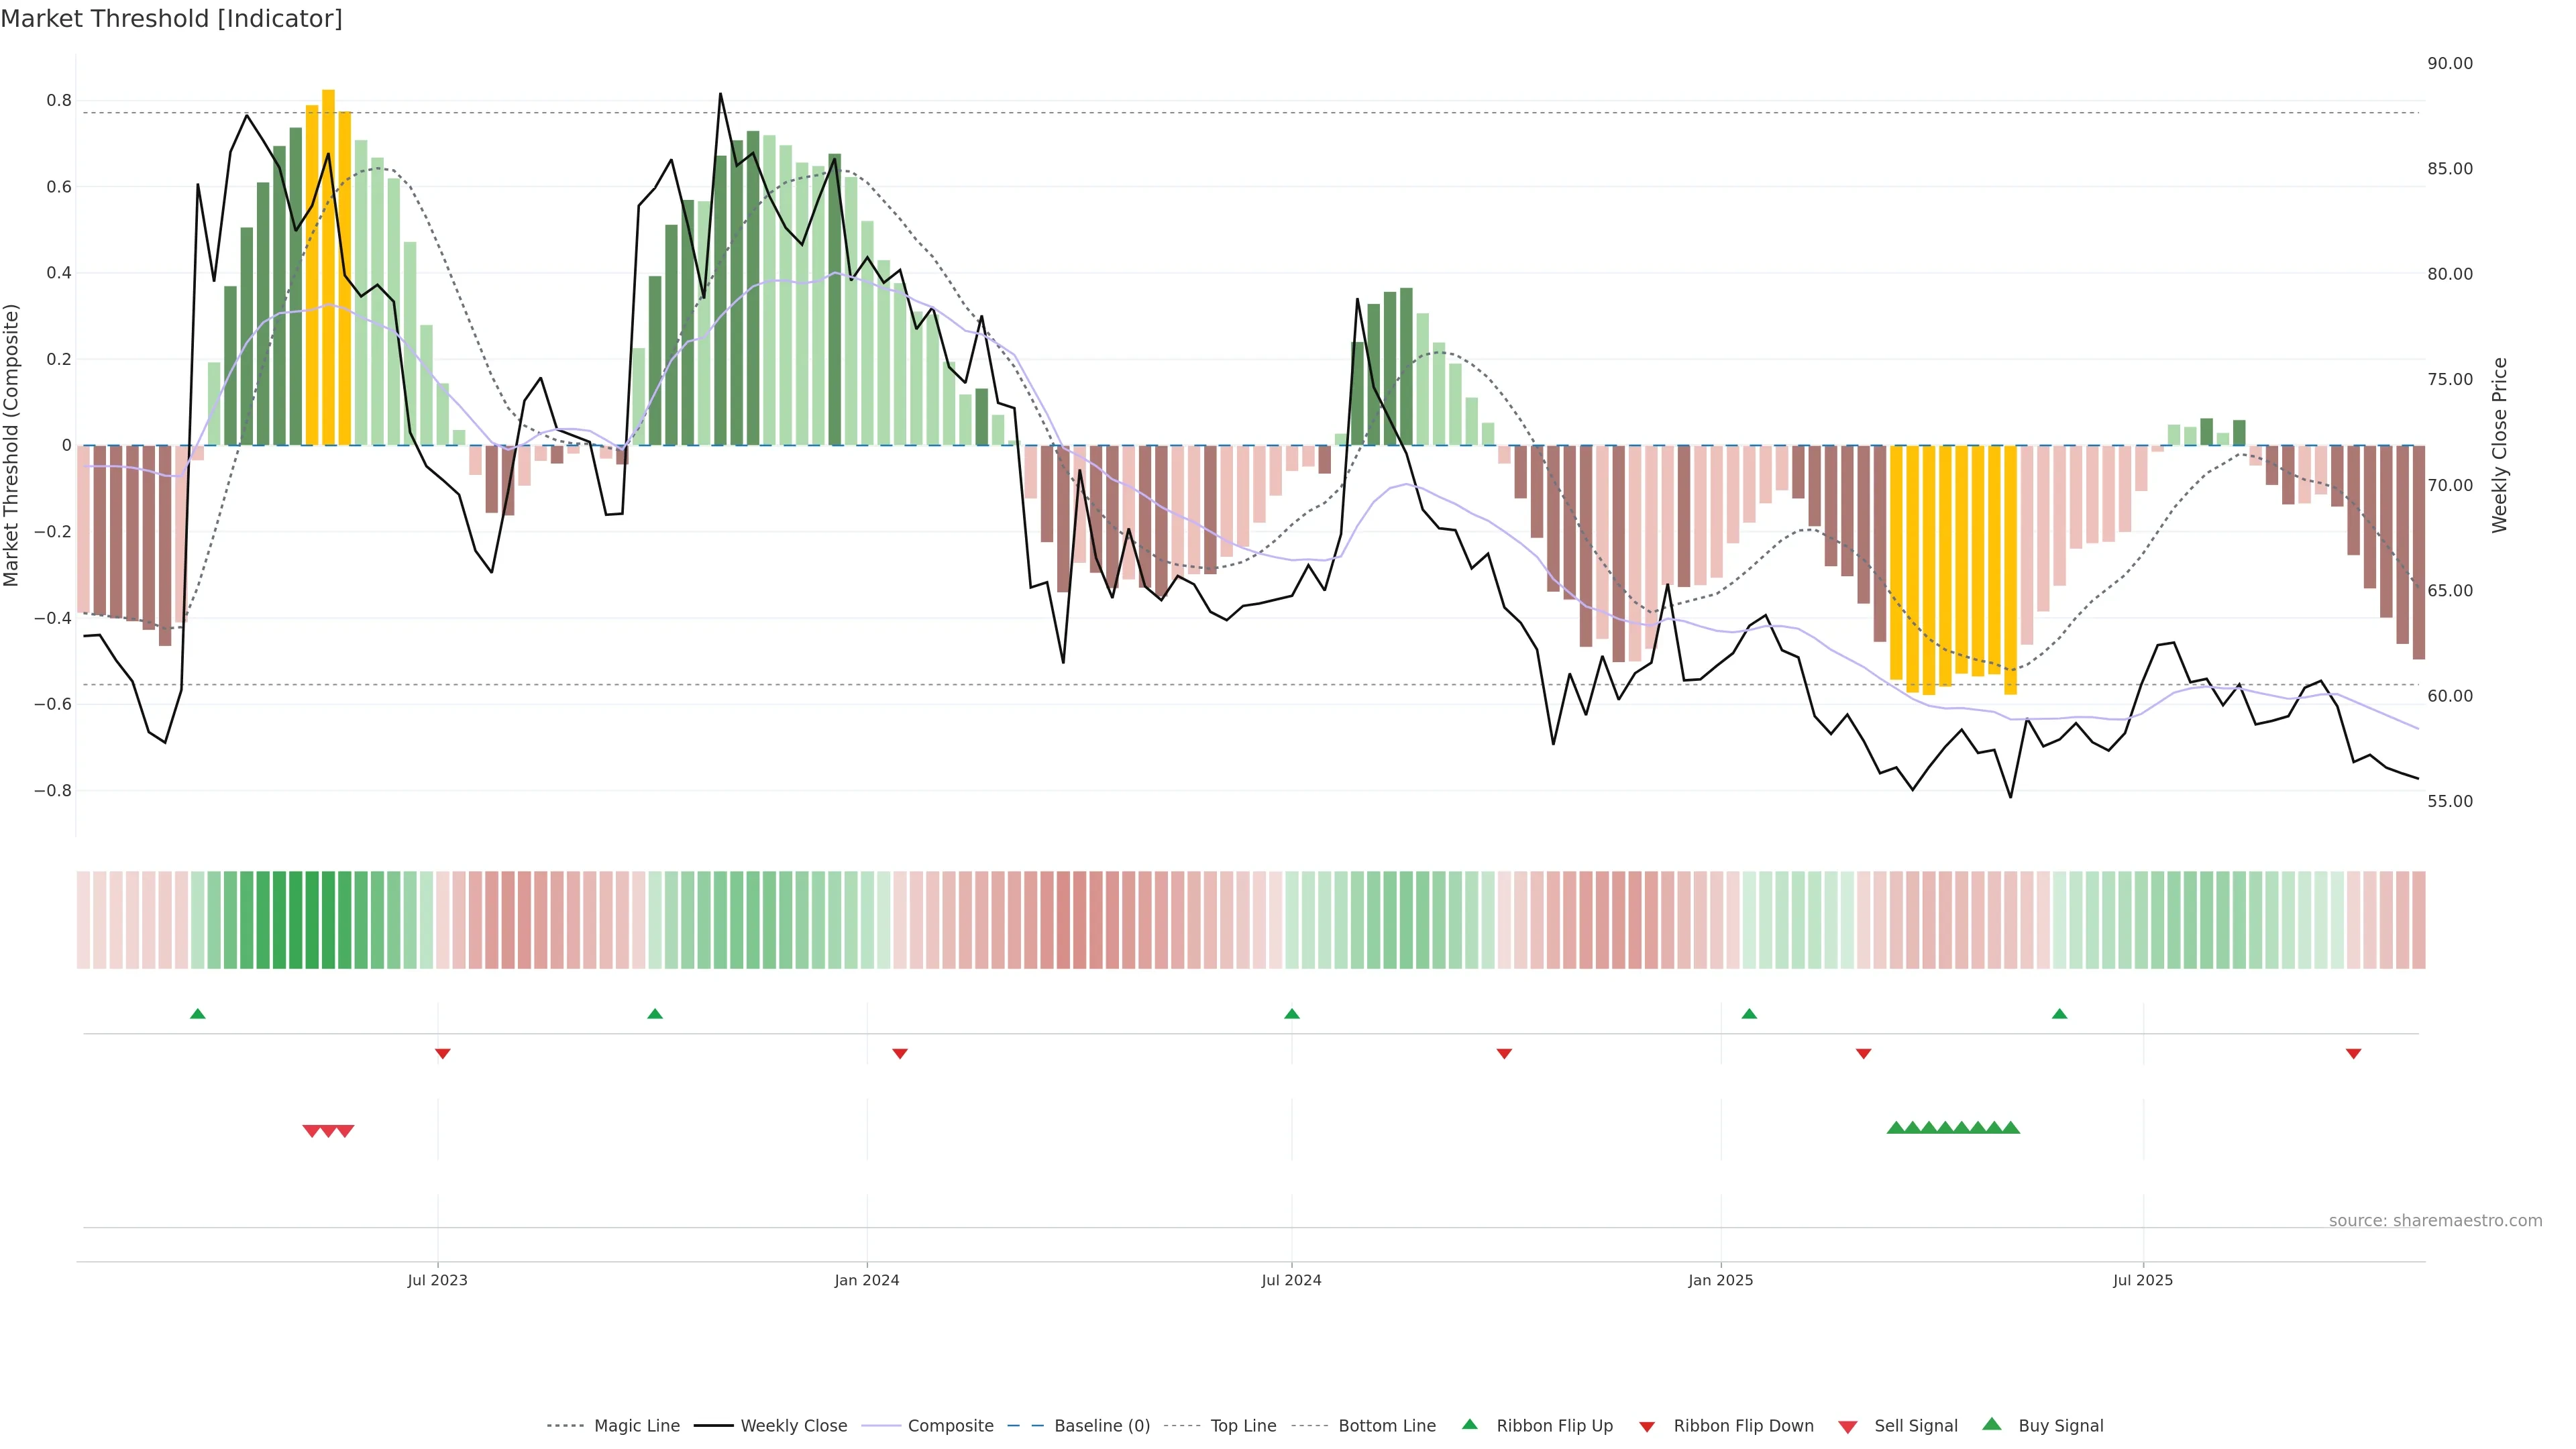This screenshot has height=1449, width=2576.
Task: Click the green flip-up triangle at Jul 2024
Action: click(x=1291, y=1014)
